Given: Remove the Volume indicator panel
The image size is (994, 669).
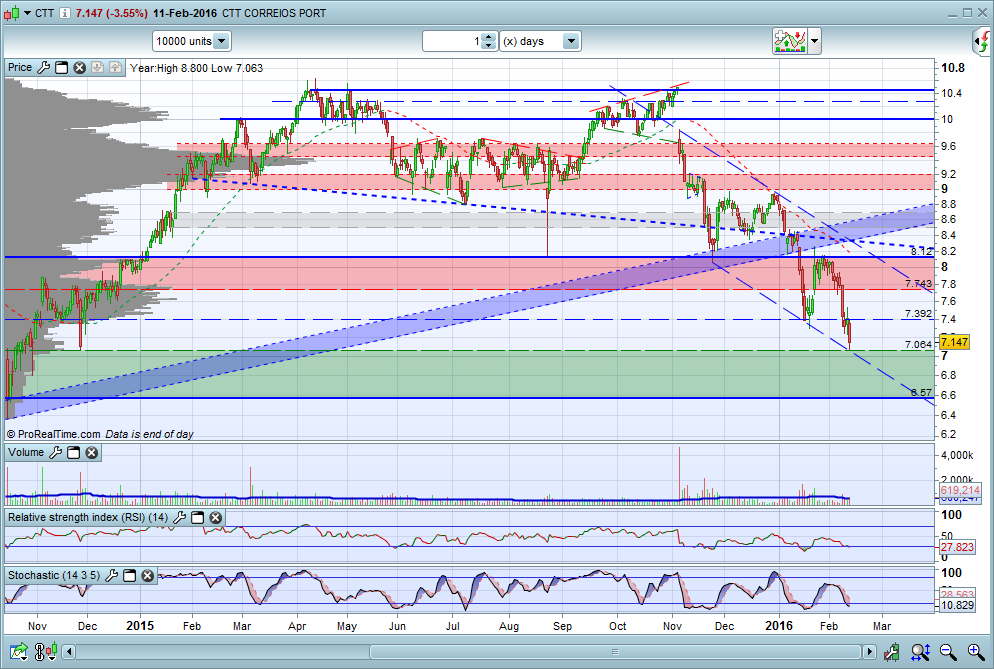Looking at the screenshot, I should [x=91, y=453].
